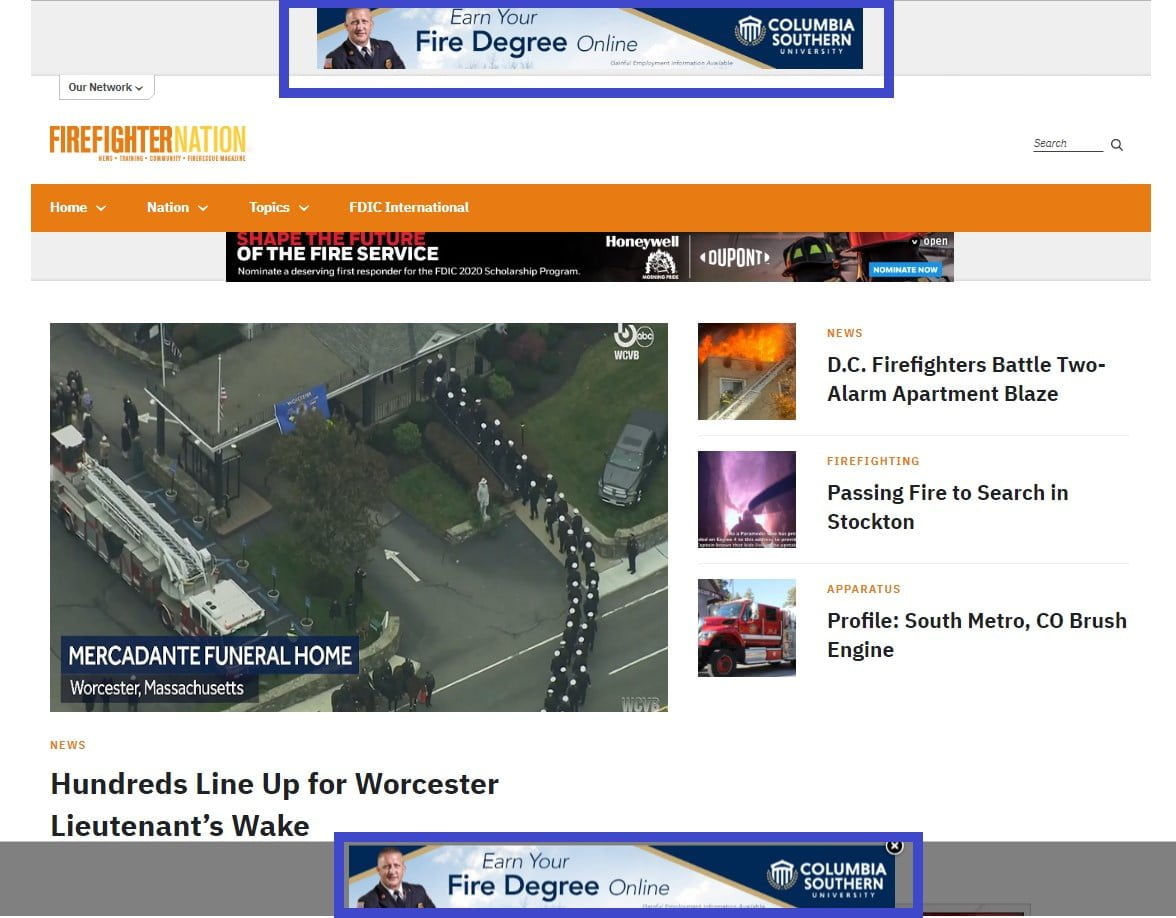Open Passing Fire Stockton thumbnail

coord(746,500)
